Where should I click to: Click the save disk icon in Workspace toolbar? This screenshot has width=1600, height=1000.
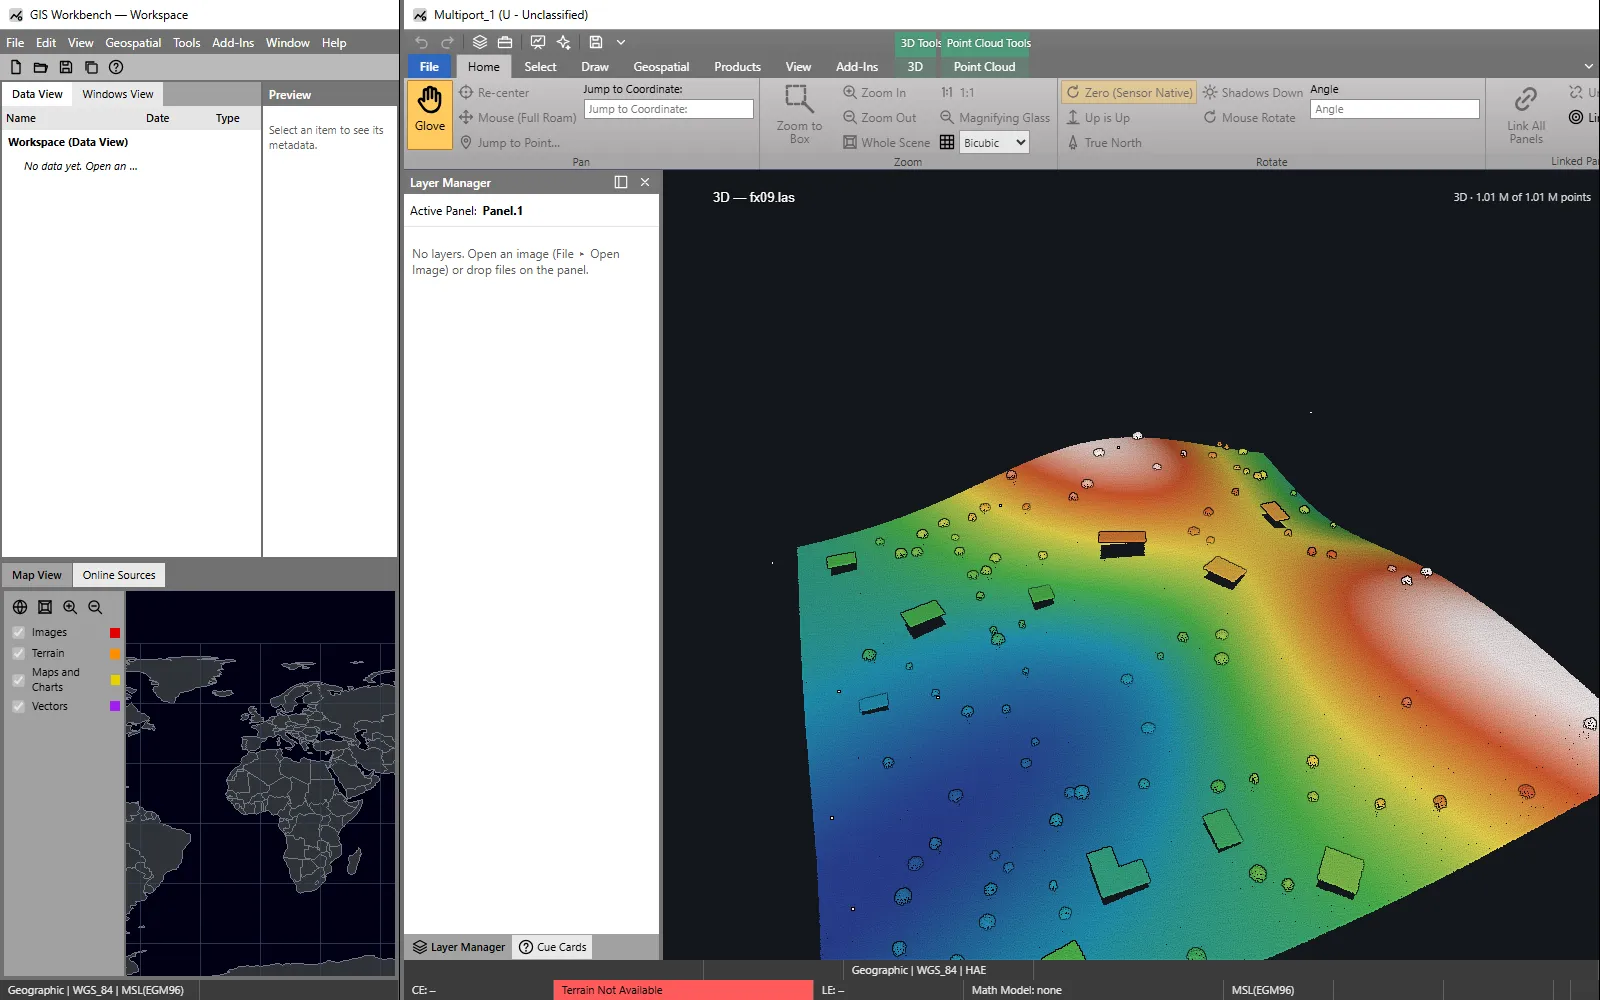click(x=66, y=67)
